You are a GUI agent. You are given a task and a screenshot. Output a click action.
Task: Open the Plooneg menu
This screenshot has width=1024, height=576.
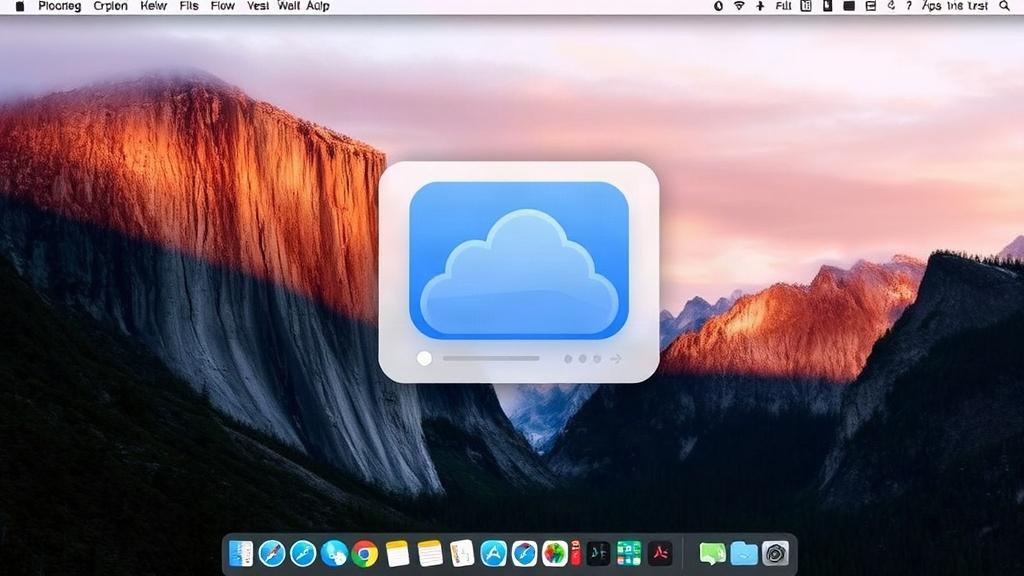[x=59, y=6]
